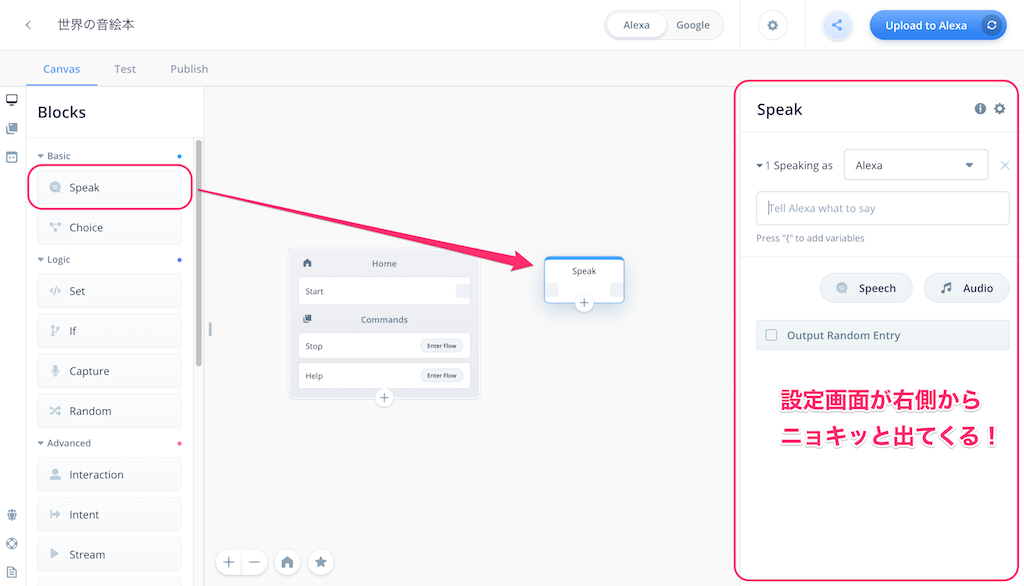
Task: Open the Speaking as Alexa dropdown
Action: (916, 165)
